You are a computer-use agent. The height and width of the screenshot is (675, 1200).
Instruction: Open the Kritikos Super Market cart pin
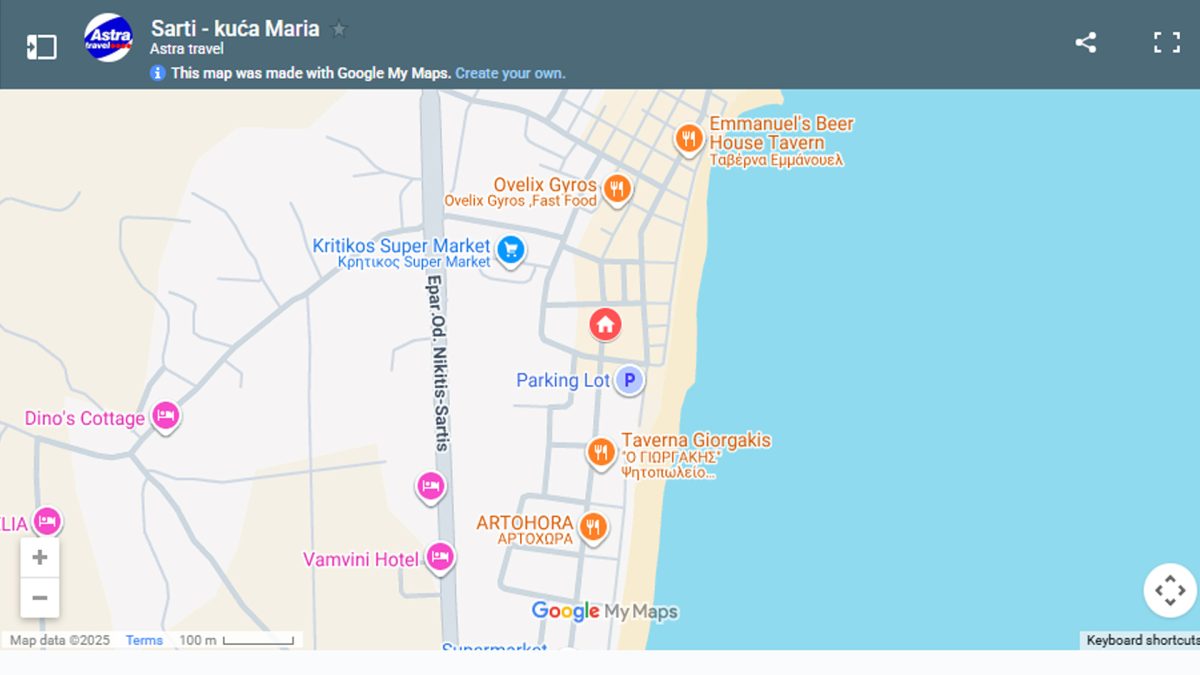pos(511,249)
